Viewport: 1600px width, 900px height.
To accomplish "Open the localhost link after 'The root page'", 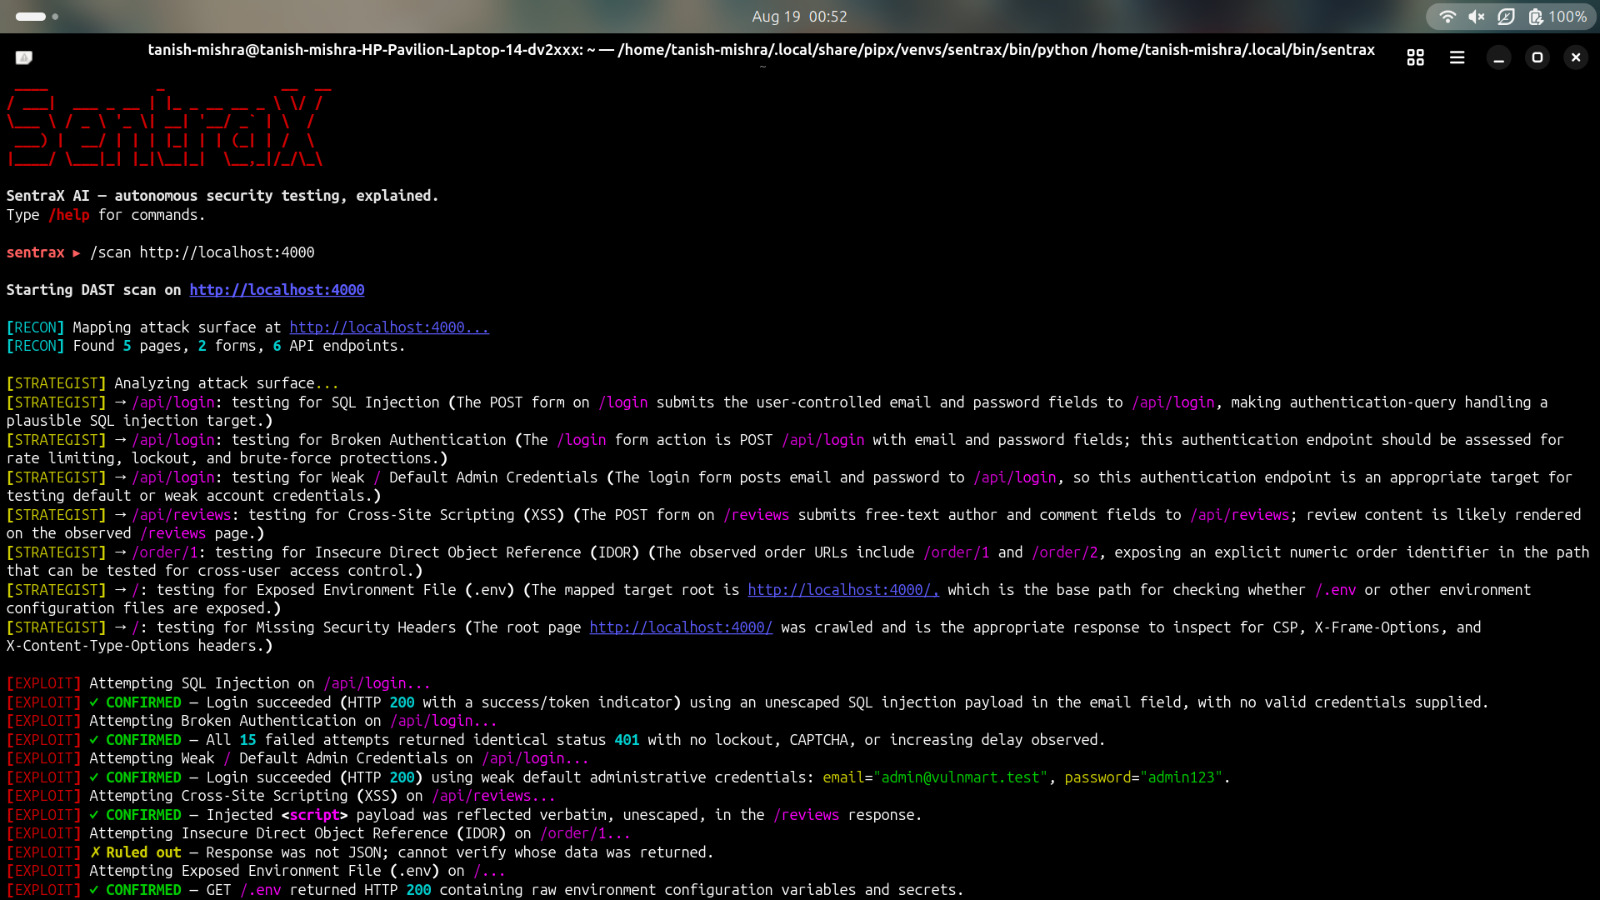I will point(681,627).
